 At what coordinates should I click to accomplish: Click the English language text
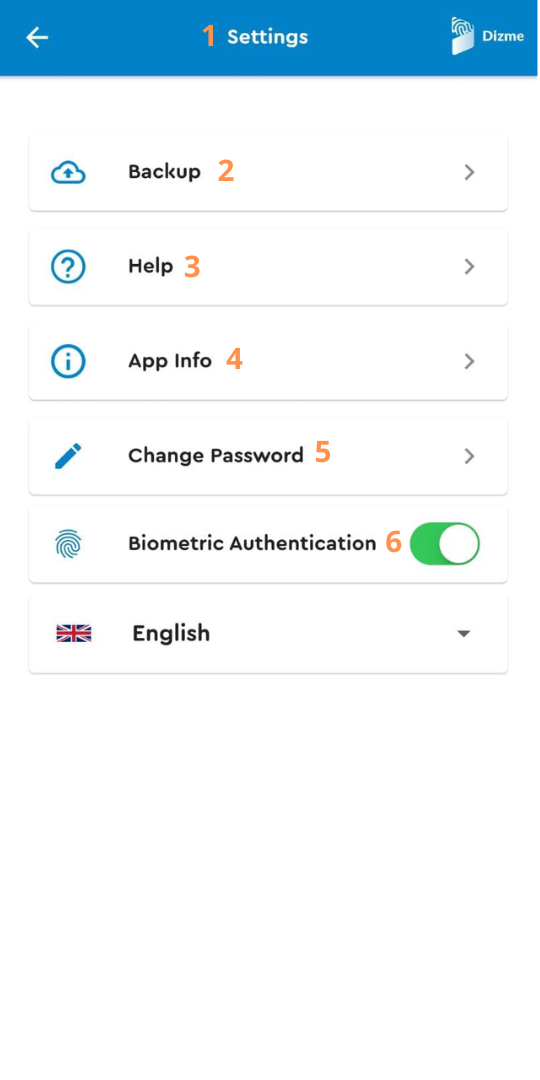tap(171, 634)
